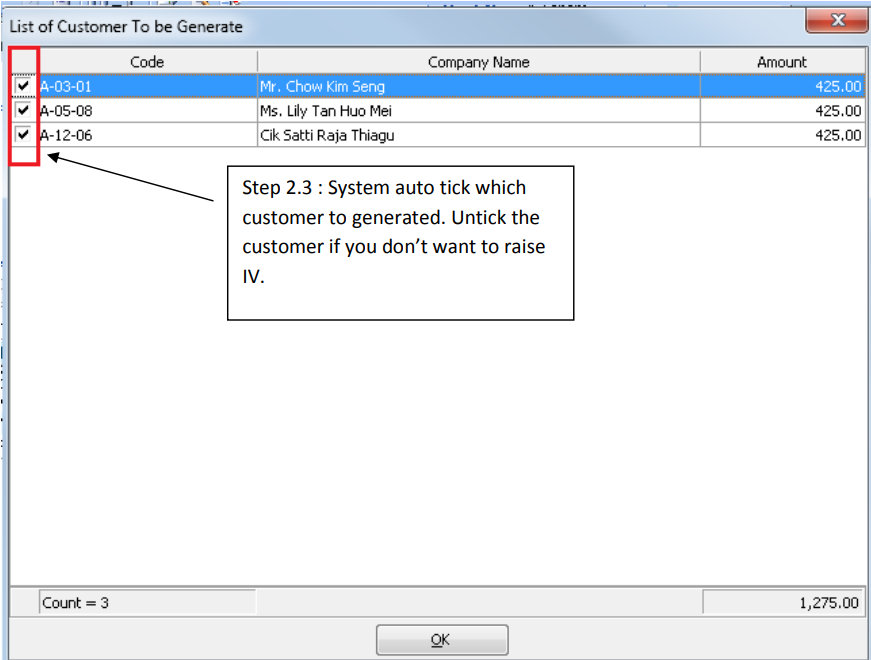Click the blank checkbox column header
871x660 pixels.
(x=24, y=62)
